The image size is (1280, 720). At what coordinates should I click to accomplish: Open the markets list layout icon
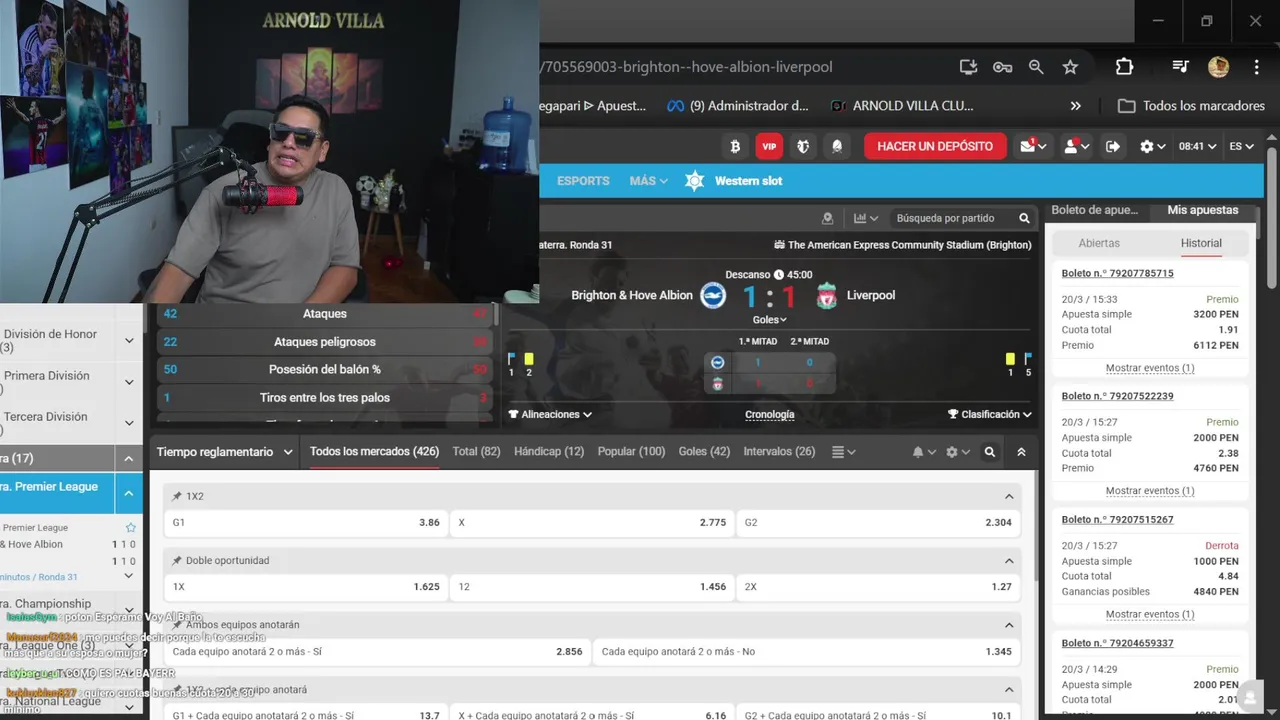click(843, 452)
